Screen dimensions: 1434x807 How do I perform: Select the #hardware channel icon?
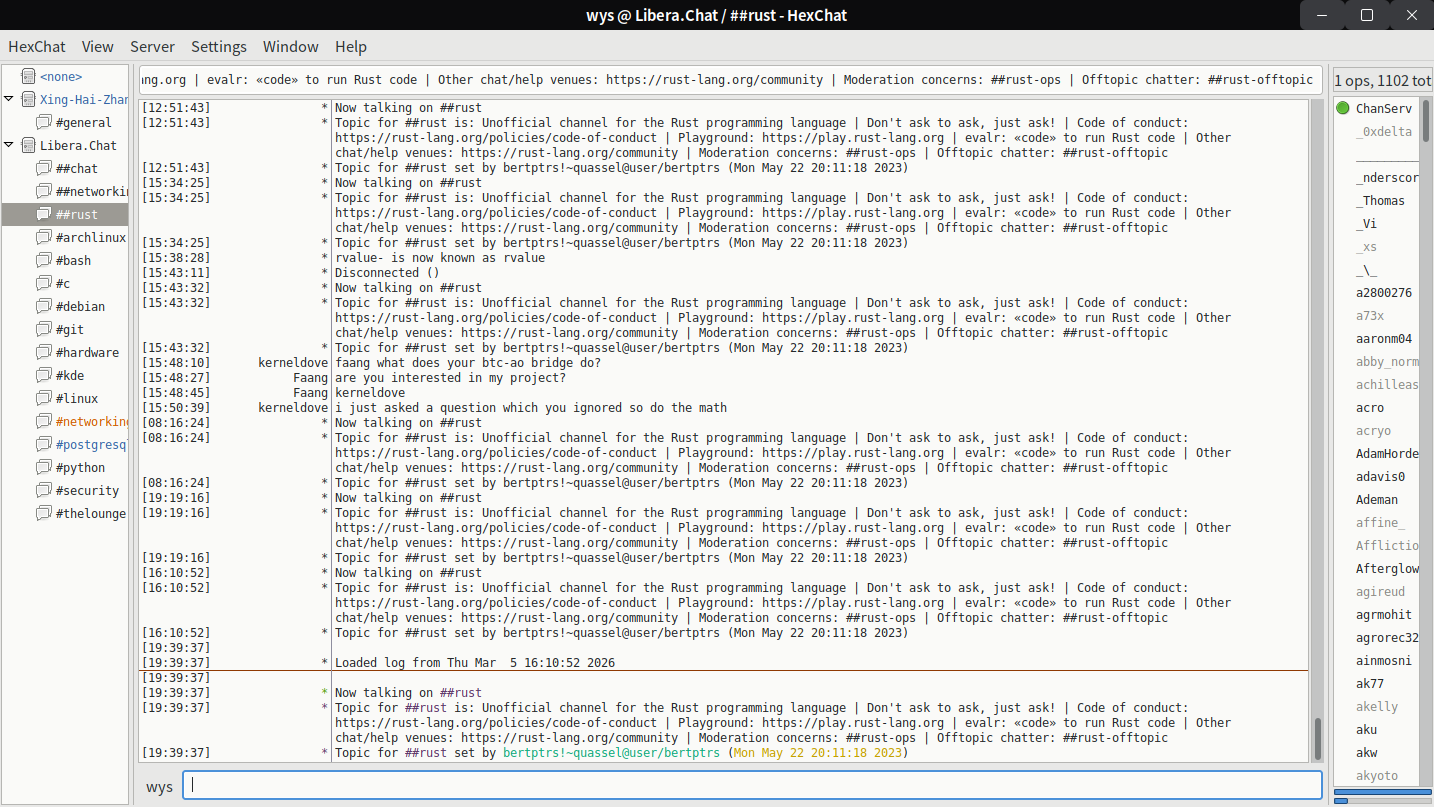44,352
